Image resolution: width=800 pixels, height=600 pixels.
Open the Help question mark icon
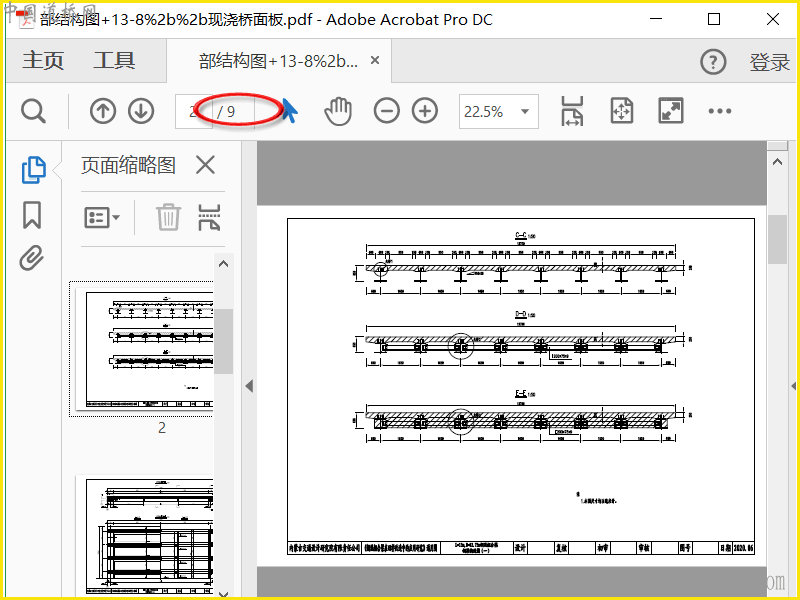[713, 62]
